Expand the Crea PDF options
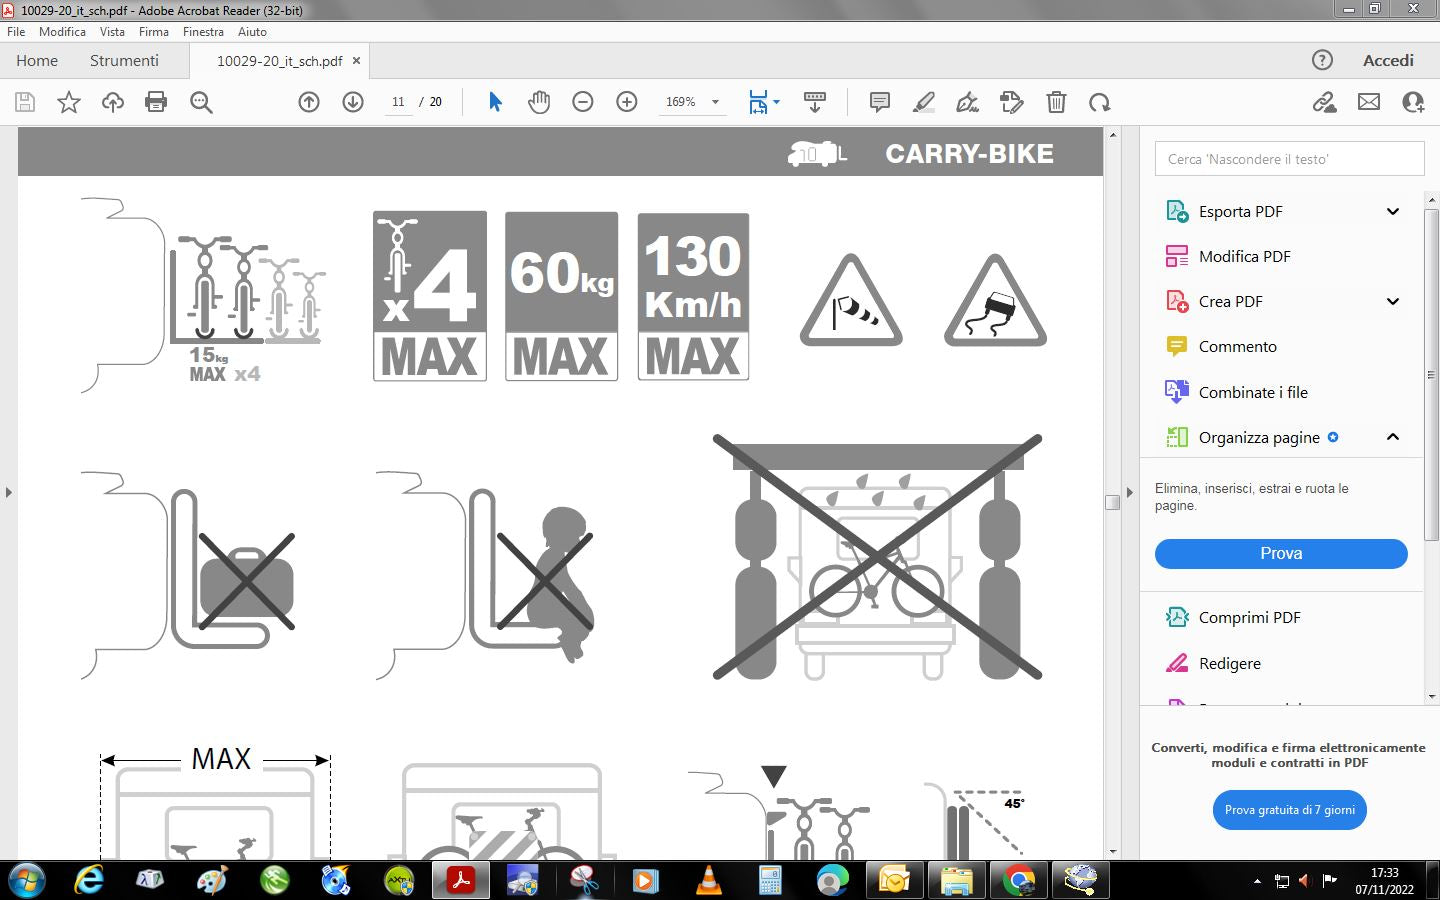The width and height of the screenshot is (1440, 900). point(1392,301)
